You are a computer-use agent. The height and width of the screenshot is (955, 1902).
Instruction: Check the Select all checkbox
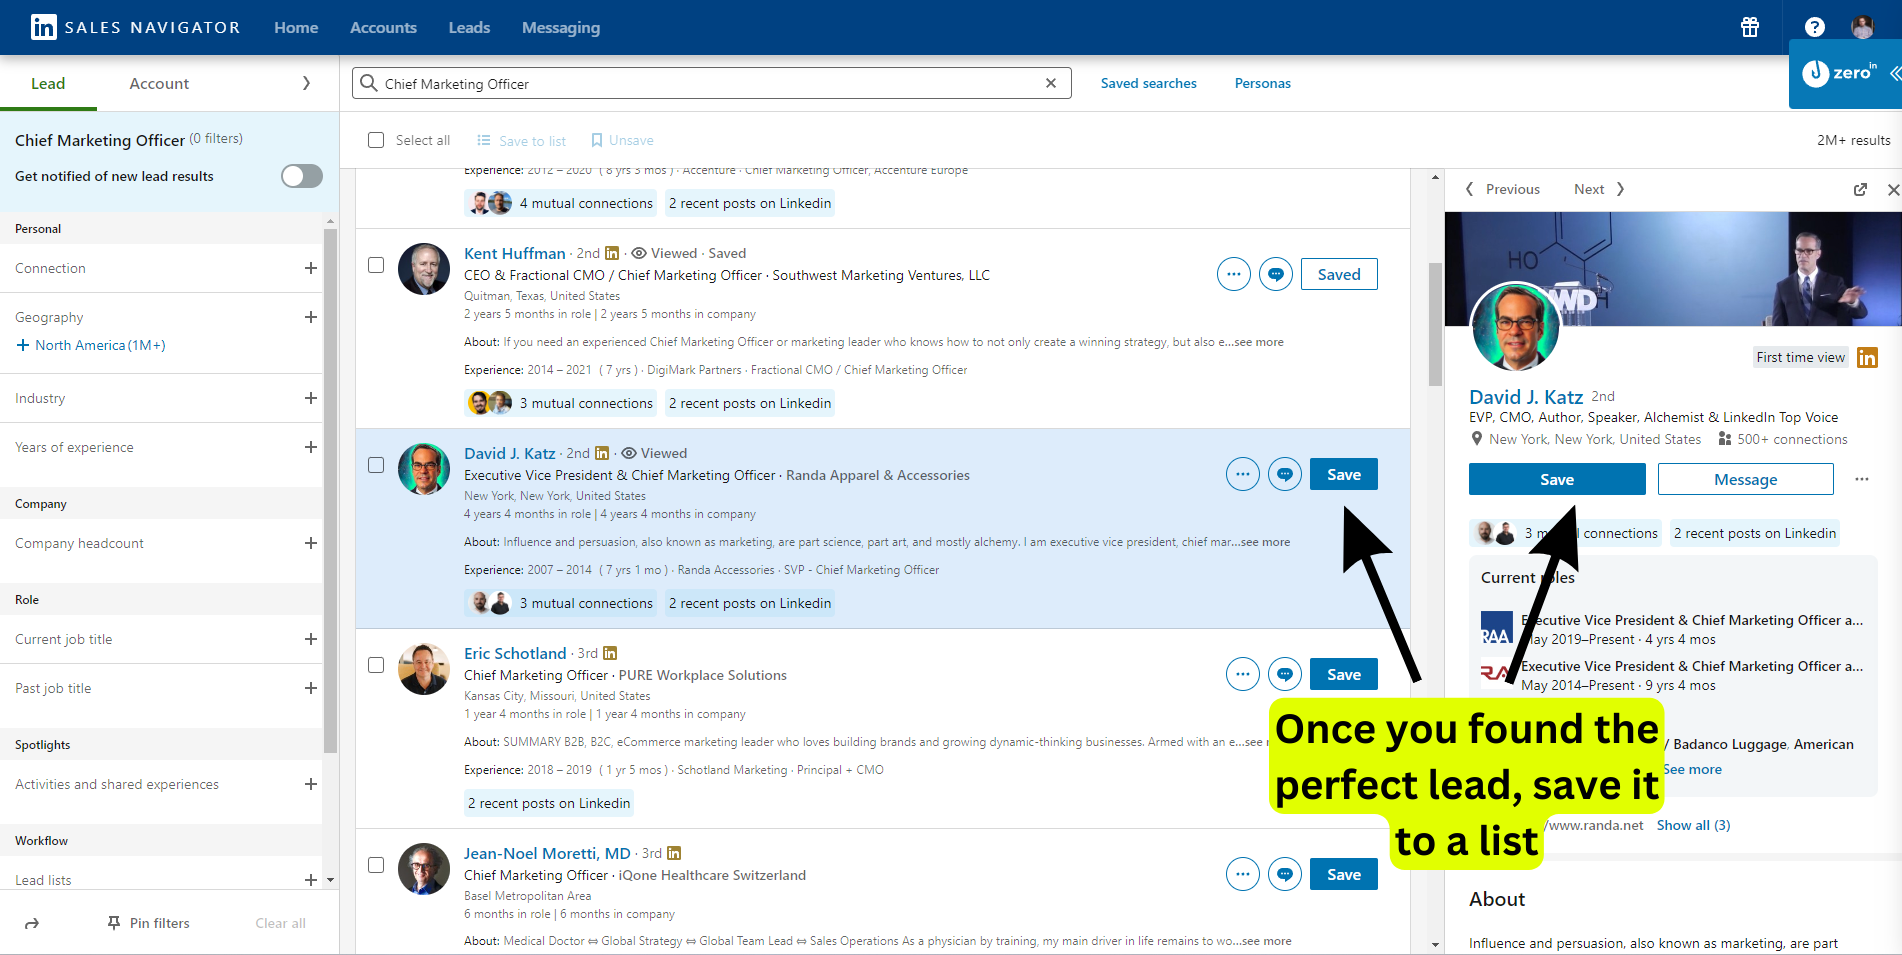pyautogui.click(x=376, y=140)
